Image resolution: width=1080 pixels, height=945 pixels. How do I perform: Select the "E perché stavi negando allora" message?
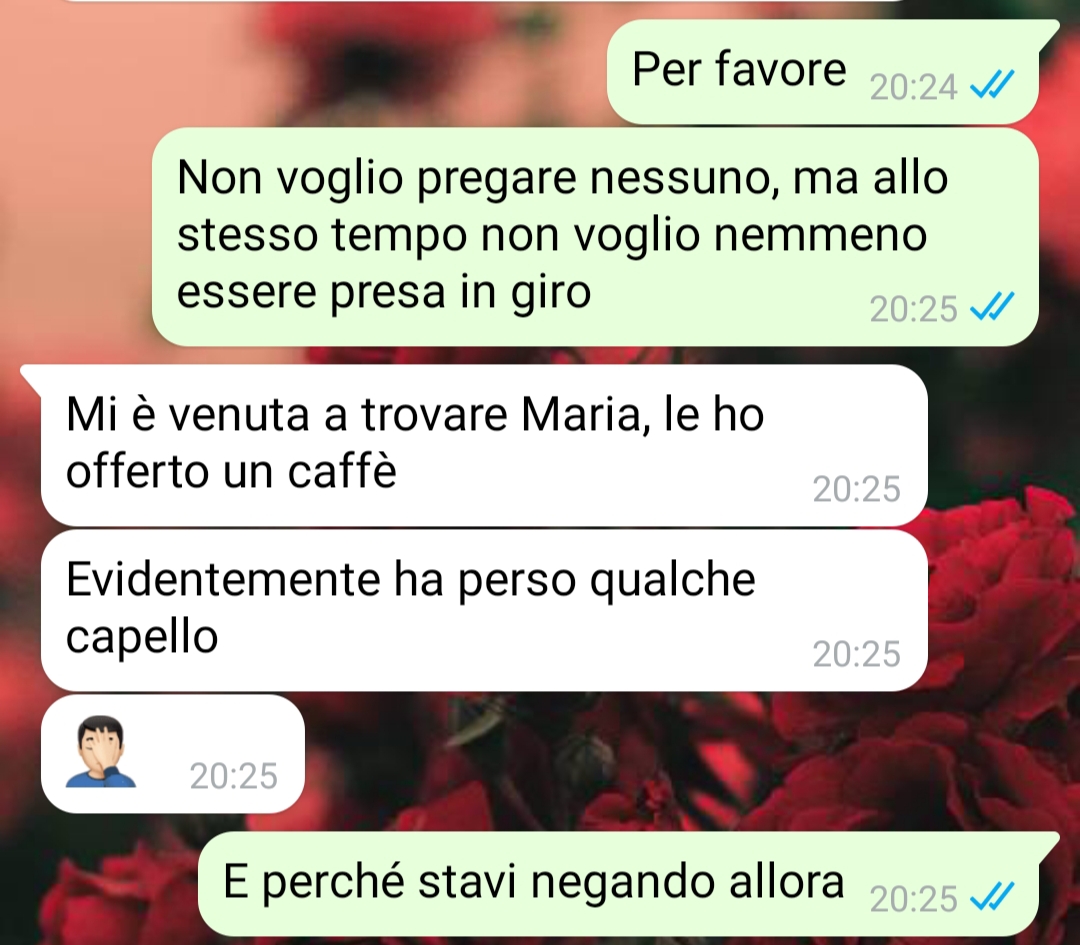tap(619, 884)
